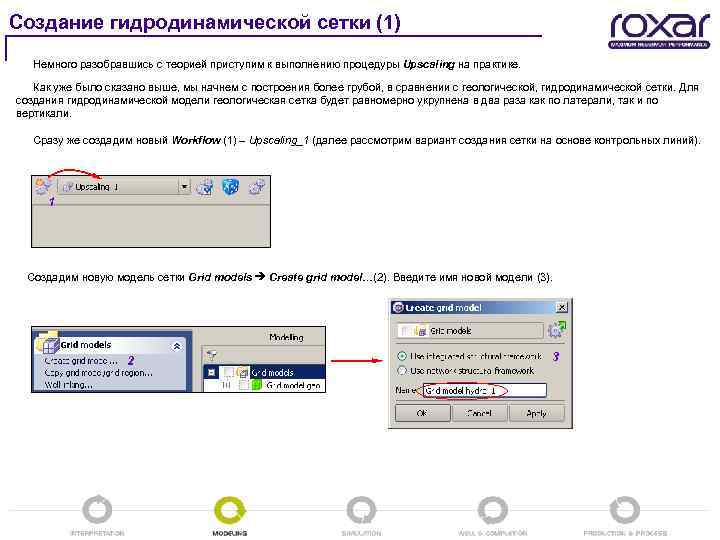Select the Upscaling_1 workflow combo box
This screenshot has height=540, width=720.
coord(124,186)
